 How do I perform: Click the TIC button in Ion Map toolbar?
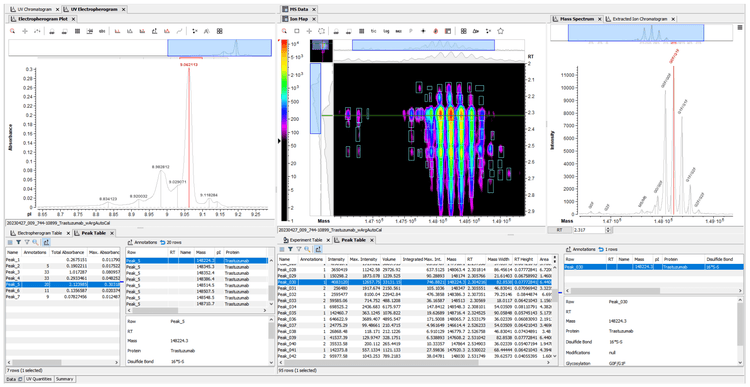[x=374, y=31]
